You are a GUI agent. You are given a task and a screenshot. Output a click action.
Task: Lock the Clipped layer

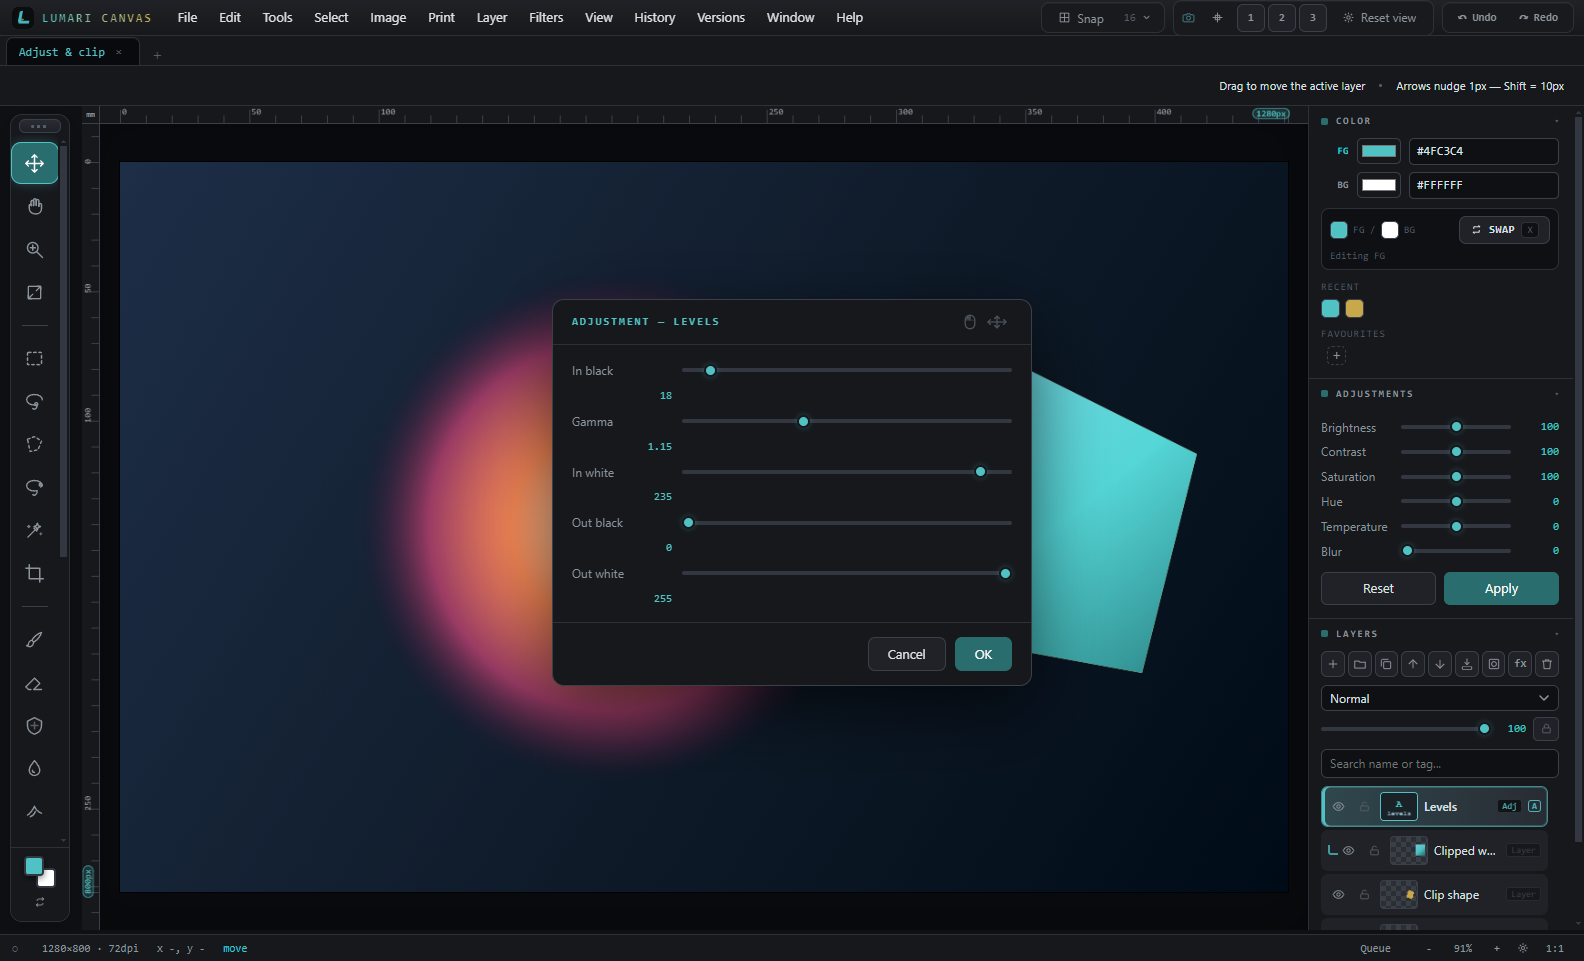(1374, 851)
